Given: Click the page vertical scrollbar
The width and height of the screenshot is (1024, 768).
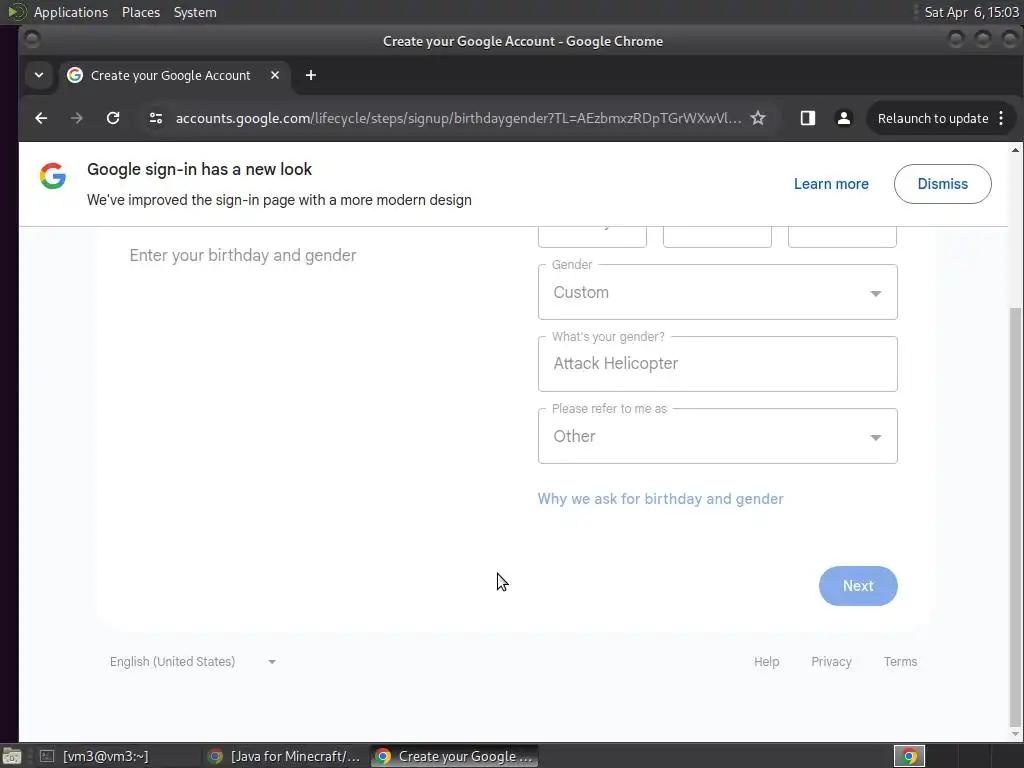Looking at the screenshot, I should point(1015,516).
